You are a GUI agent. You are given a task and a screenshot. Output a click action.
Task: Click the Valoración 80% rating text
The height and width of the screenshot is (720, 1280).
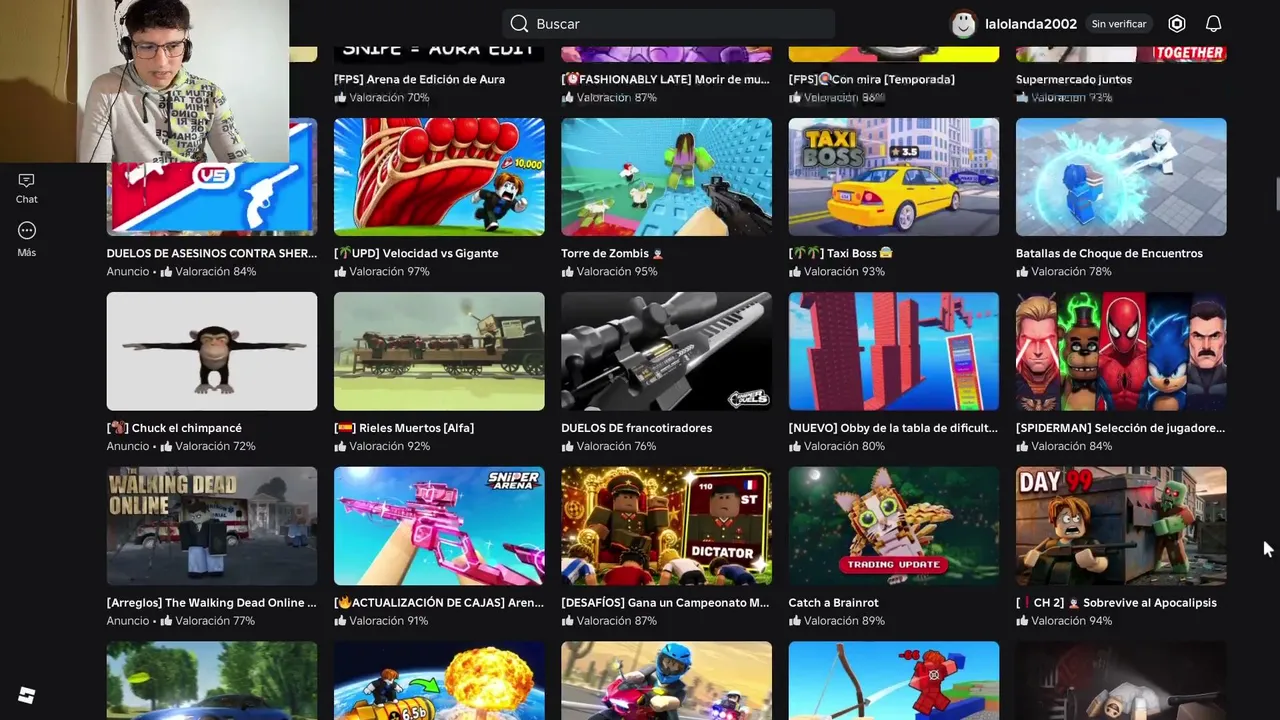(844, 447)
